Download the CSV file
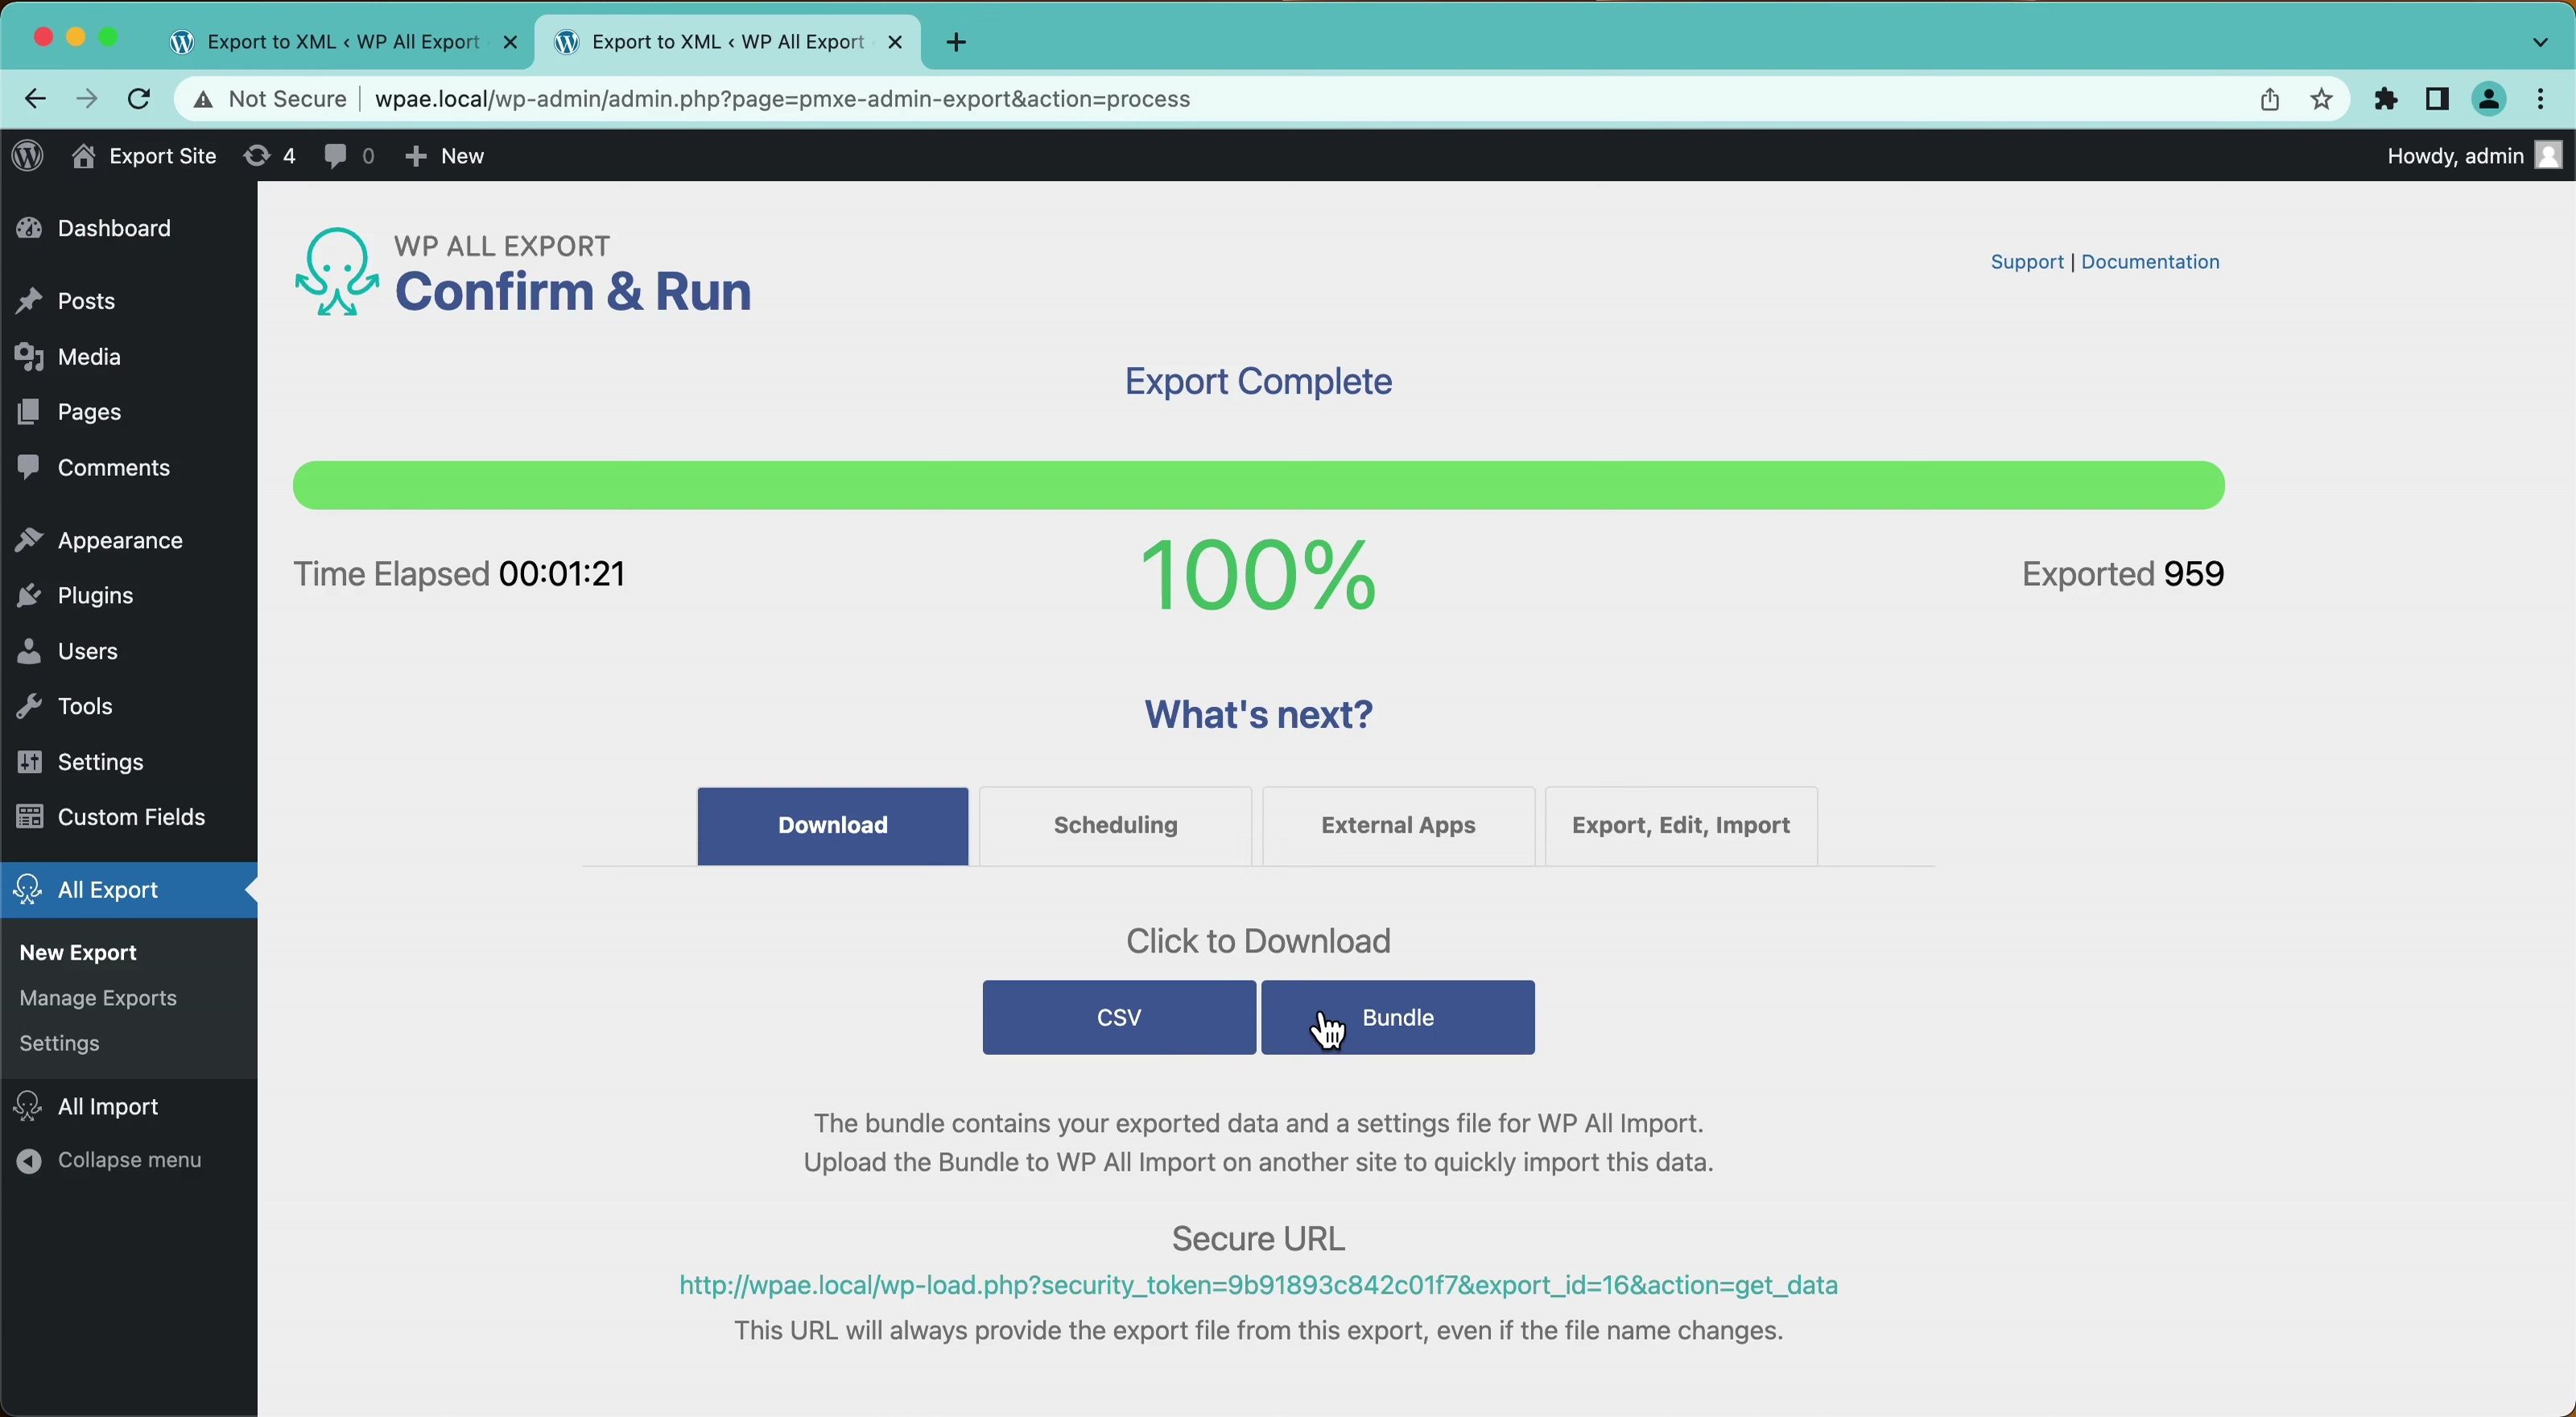The image size is (2576, 1417). coord(1119,1018)
